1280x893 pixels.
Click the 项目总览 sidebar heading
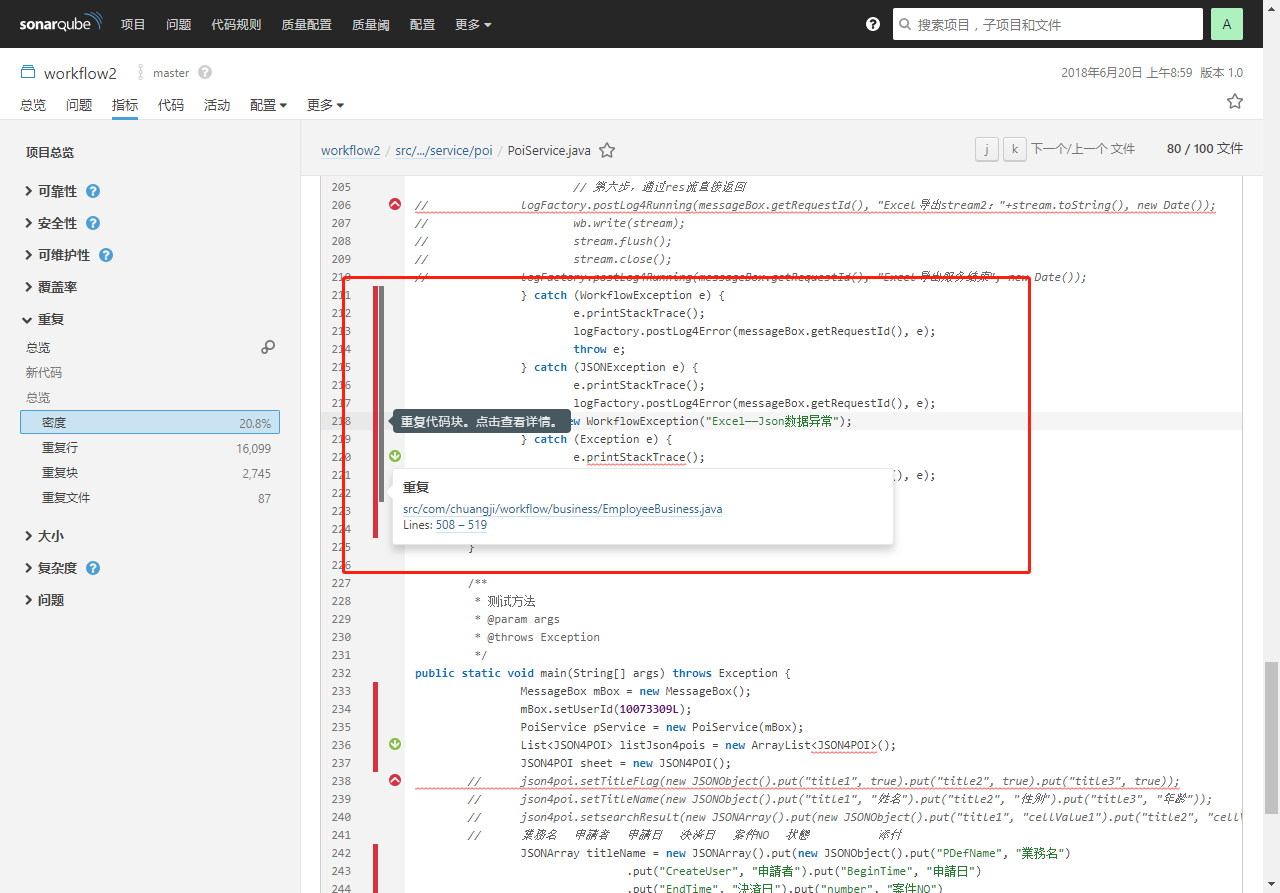tap(50, 152)
